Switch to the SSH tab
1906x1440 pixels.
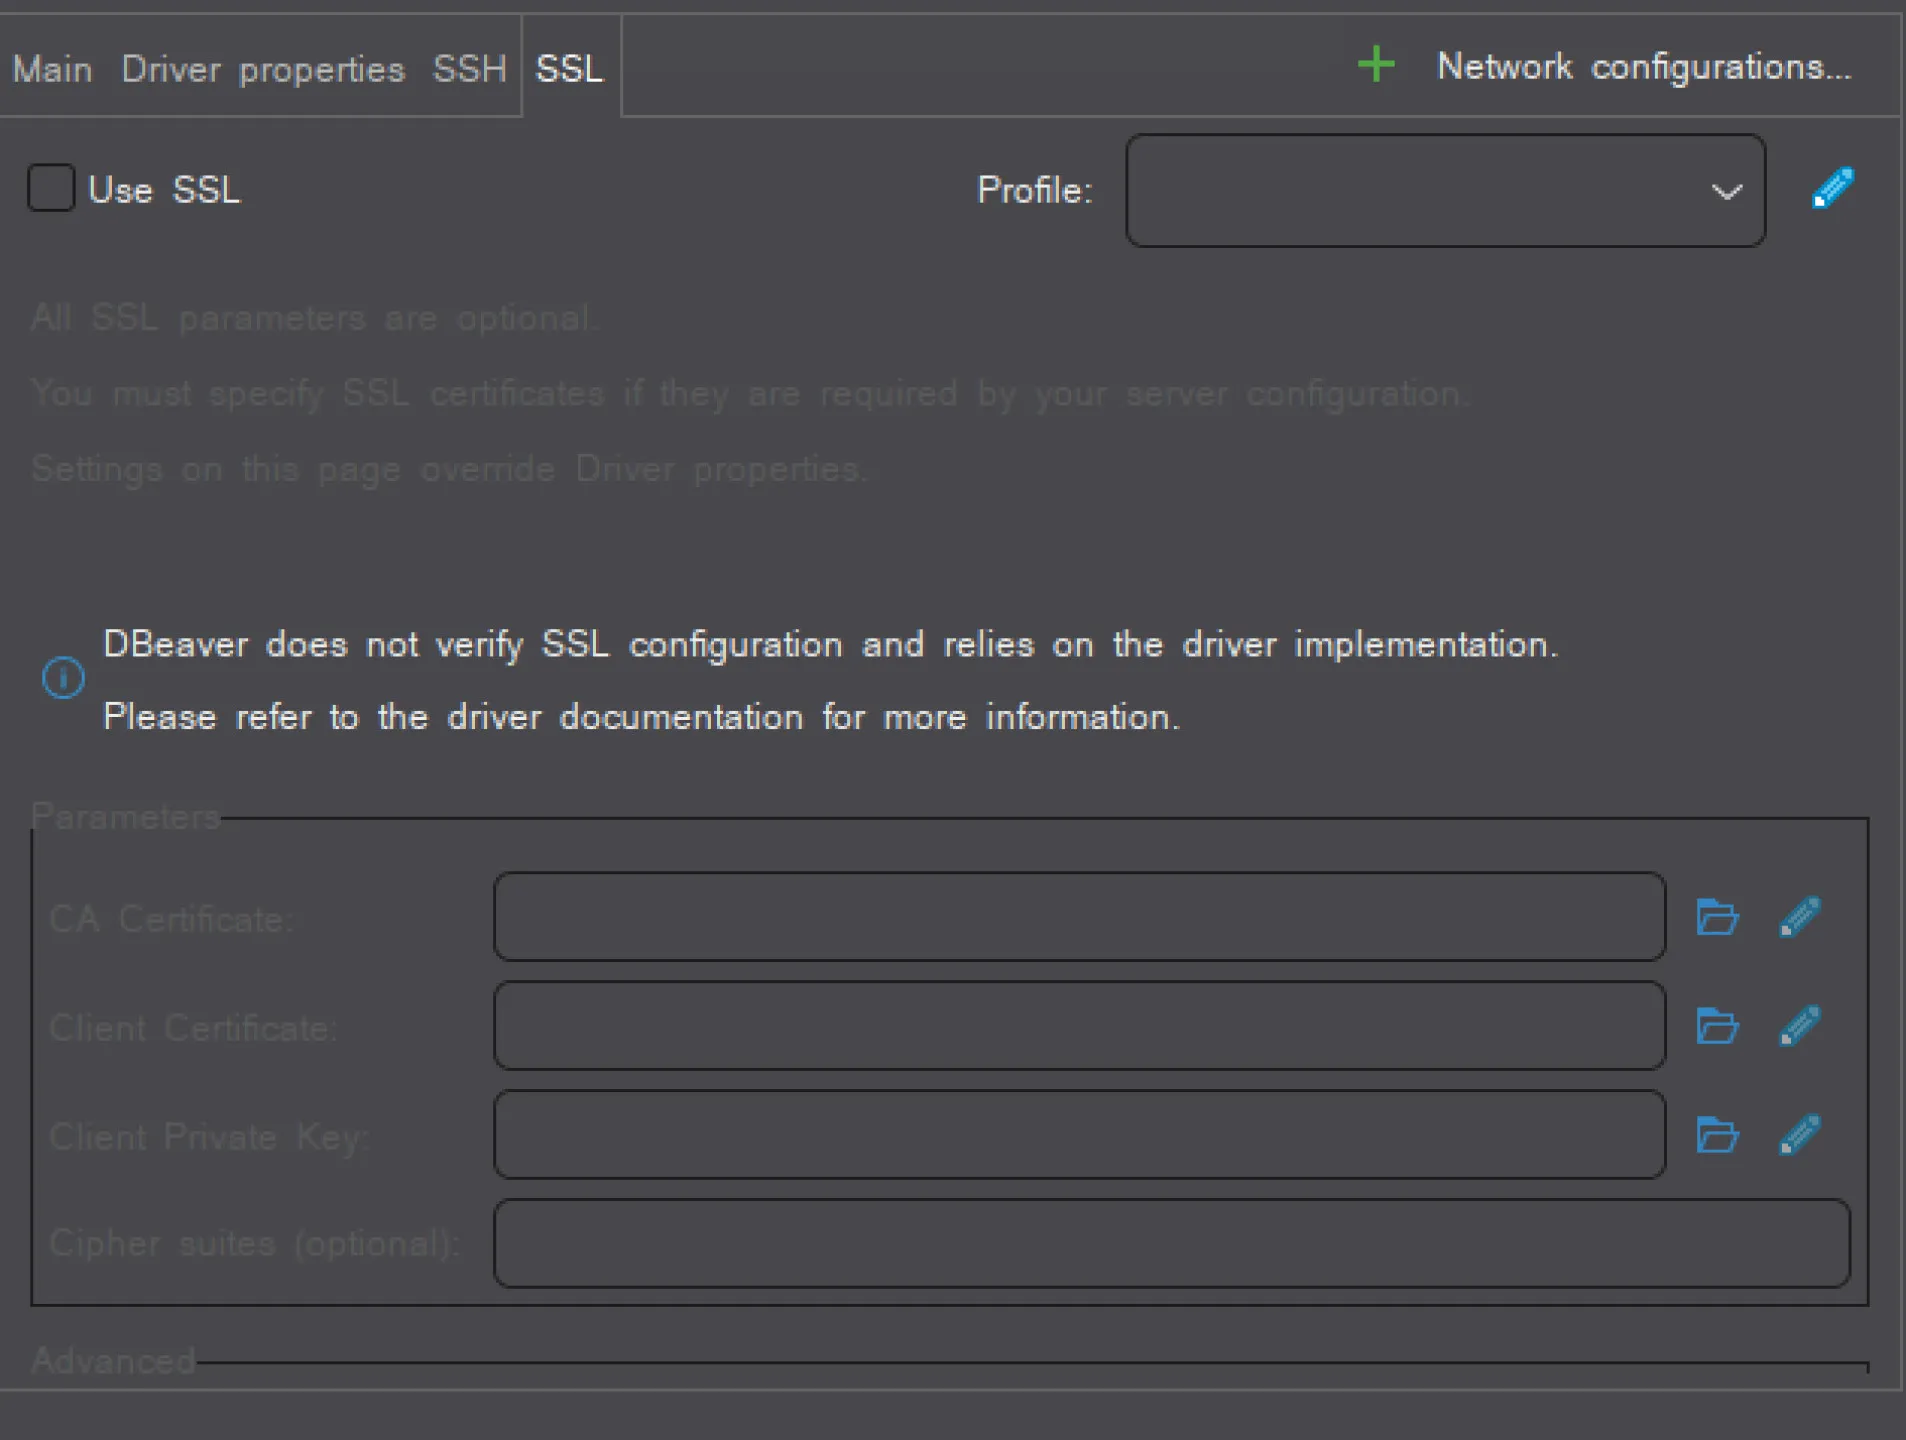469,69
